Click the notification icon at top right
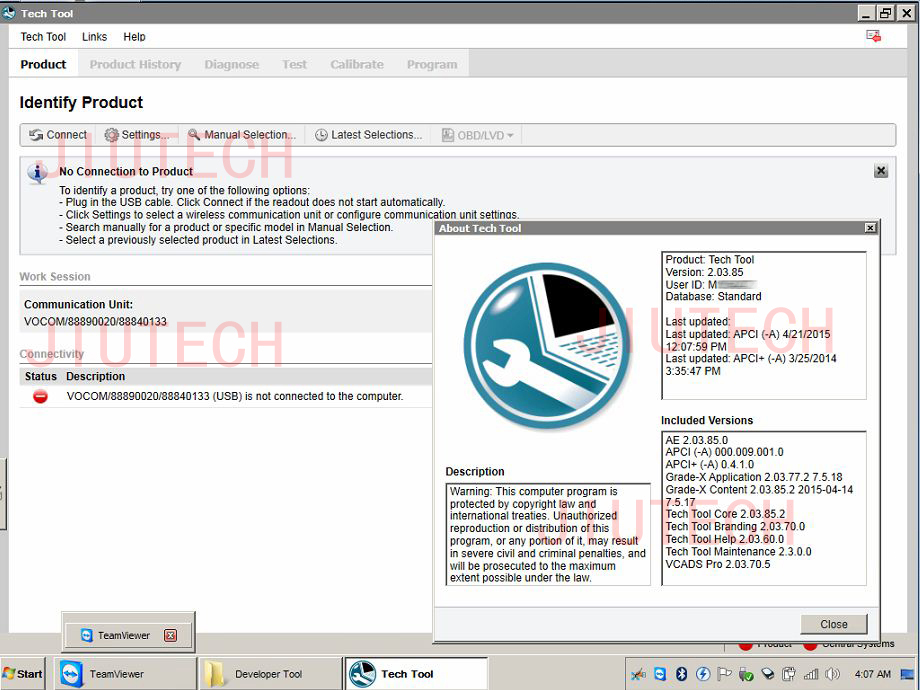Image resolution: width=920 pixels, height=690 pixels. tap(873, 36)
